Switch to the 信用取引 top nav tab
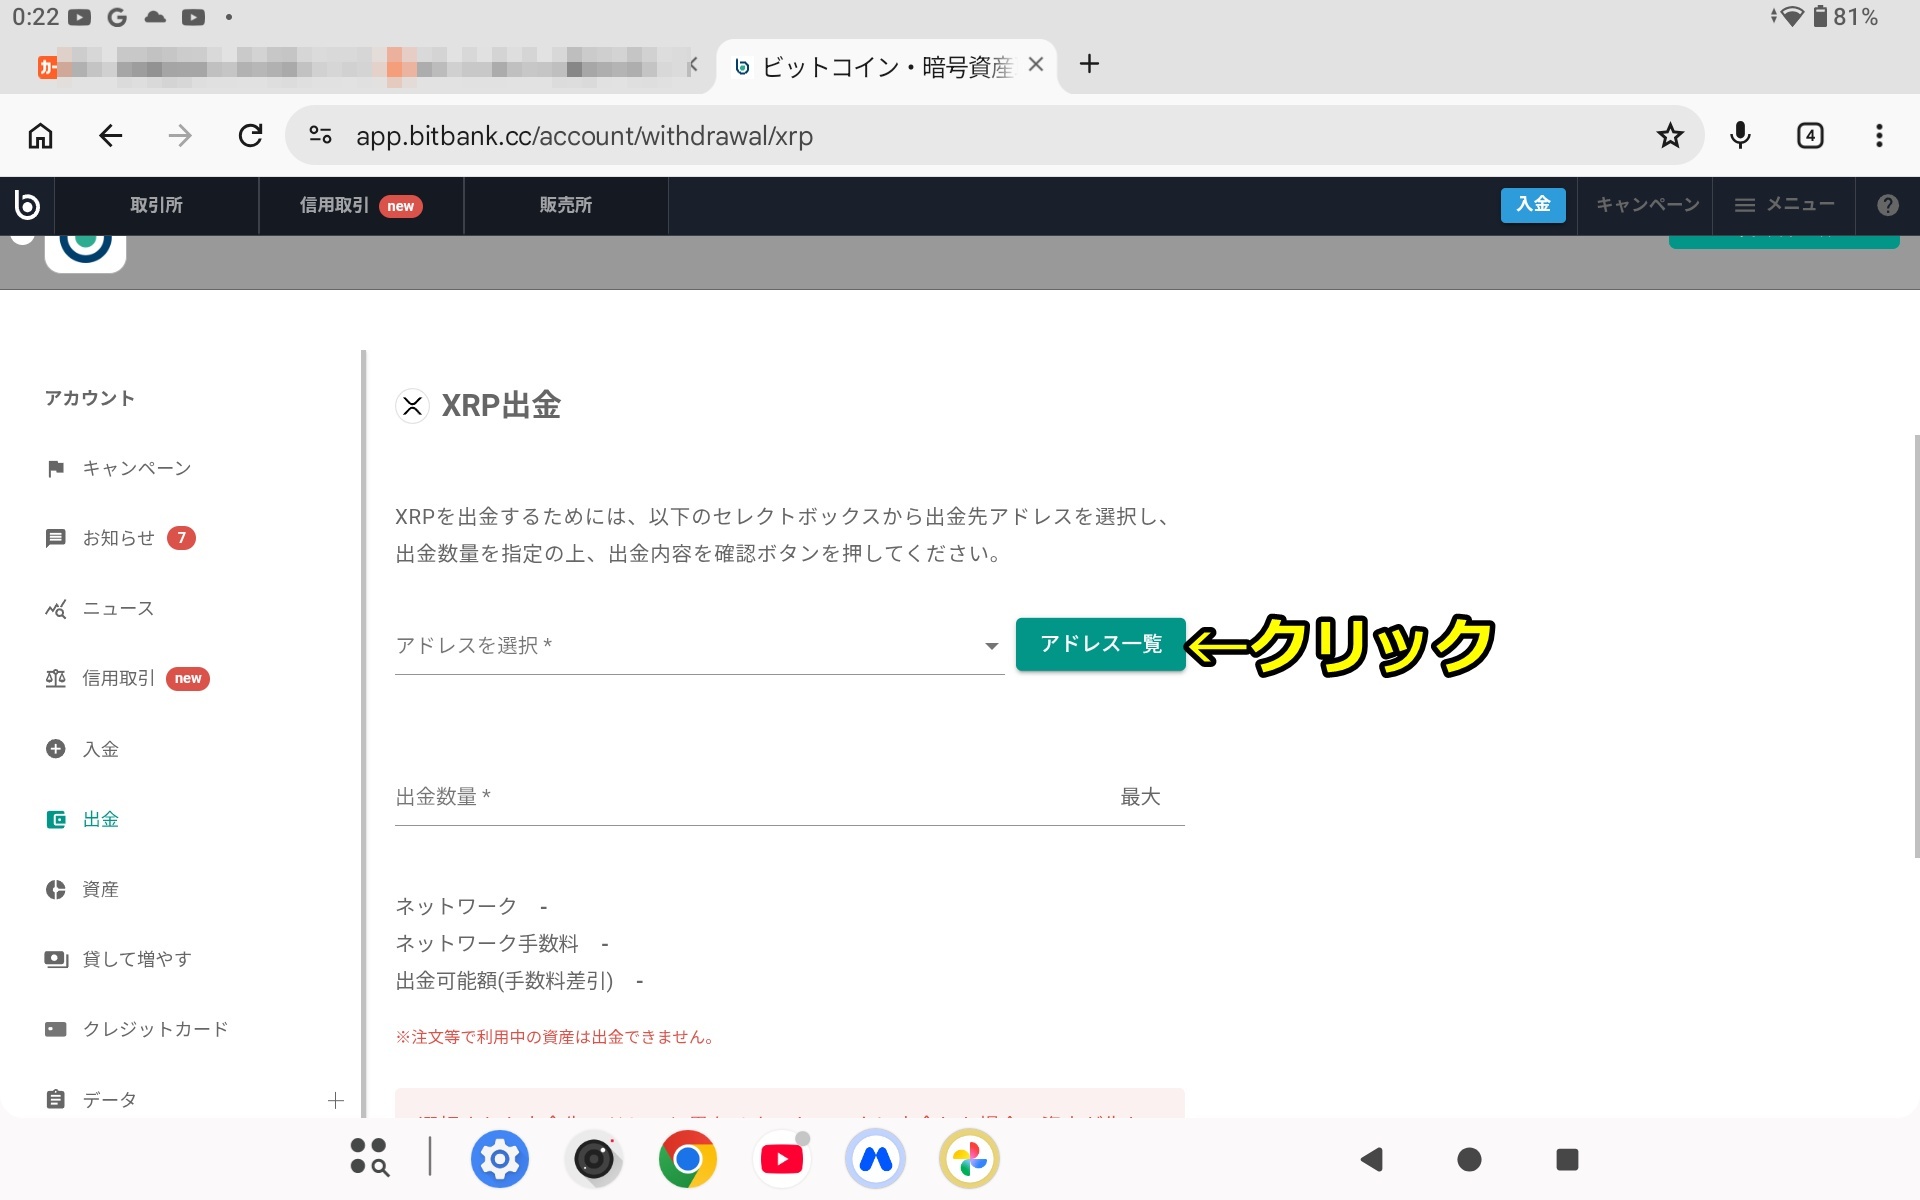This screenshot has height=1200, width=1920. tap(361, 205)
